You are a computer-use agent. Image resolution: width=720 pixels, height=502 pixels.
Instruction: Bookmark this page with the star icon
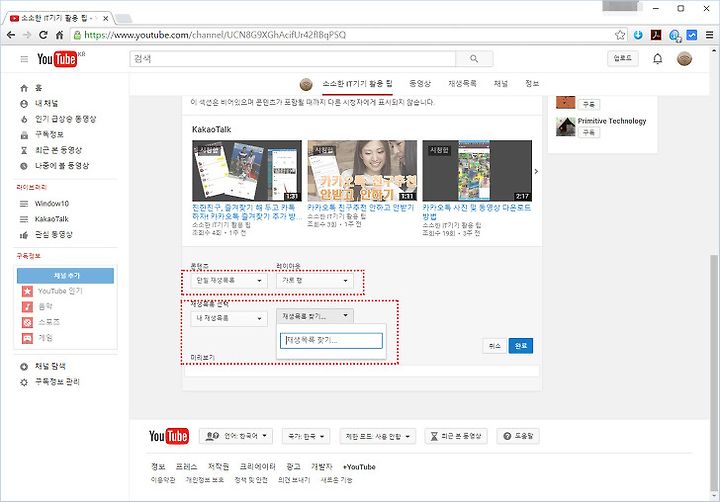pyautogui.click(x=620, y=35)
